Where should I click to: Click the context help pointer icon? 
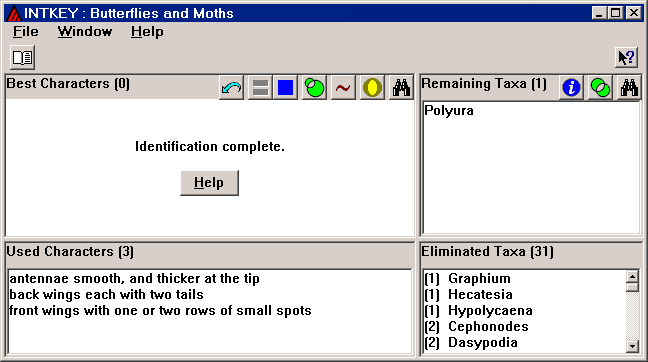click(627, 57)
